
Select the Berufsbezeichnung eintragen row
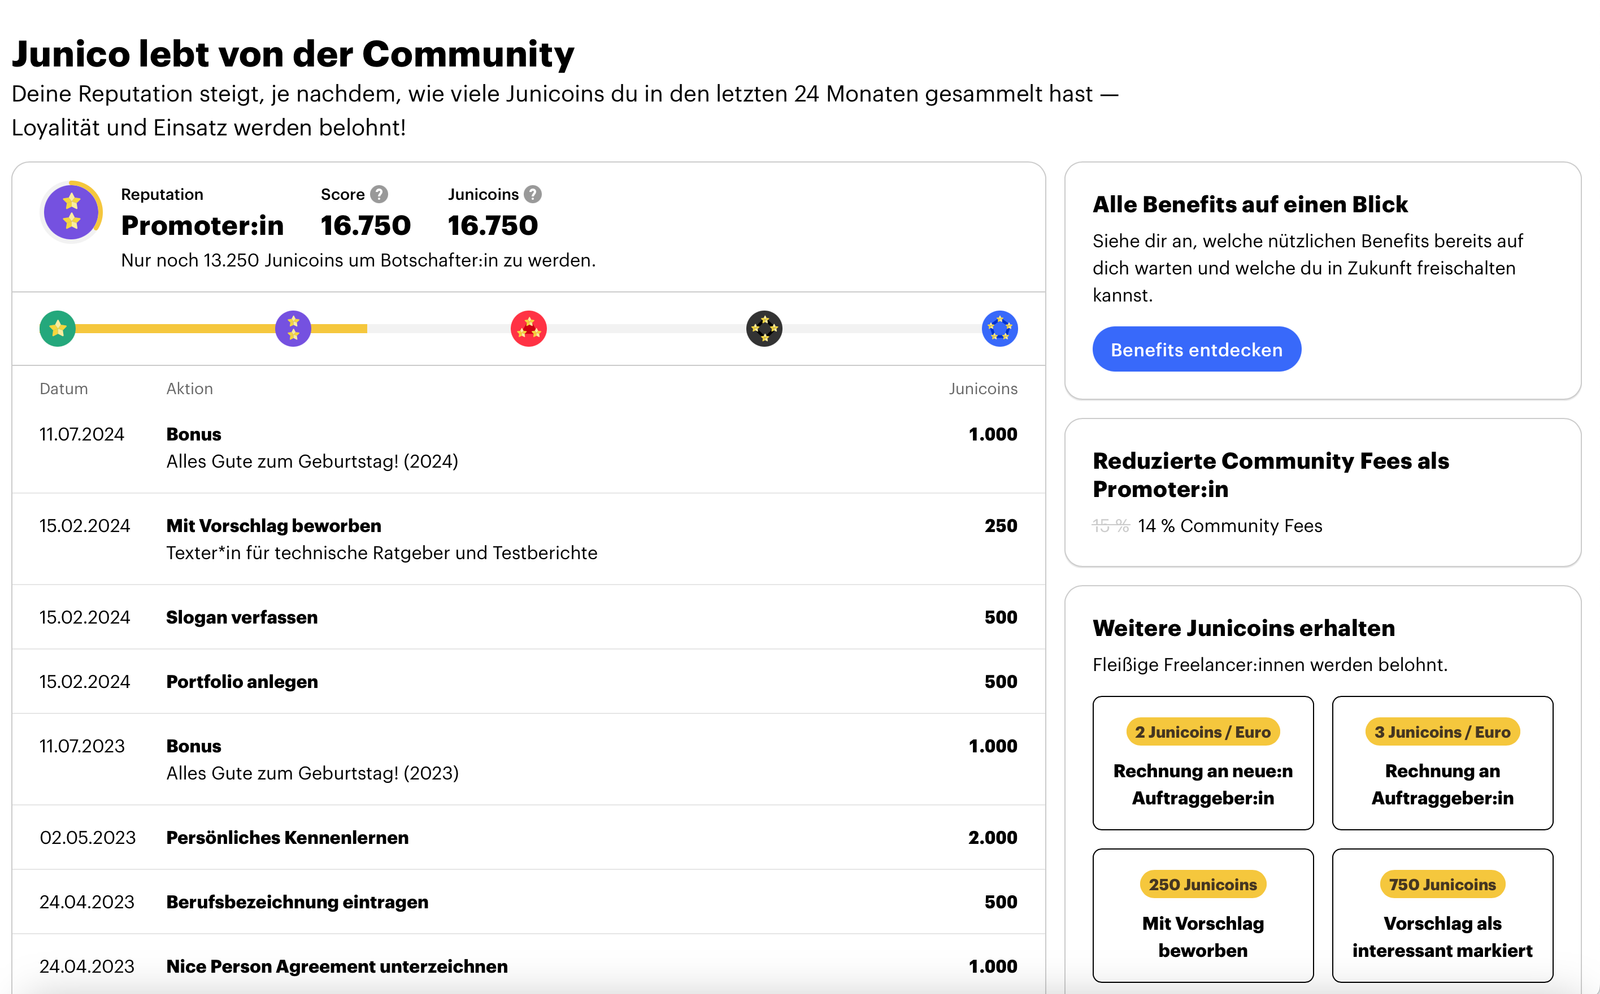click(x=528, y=902)
